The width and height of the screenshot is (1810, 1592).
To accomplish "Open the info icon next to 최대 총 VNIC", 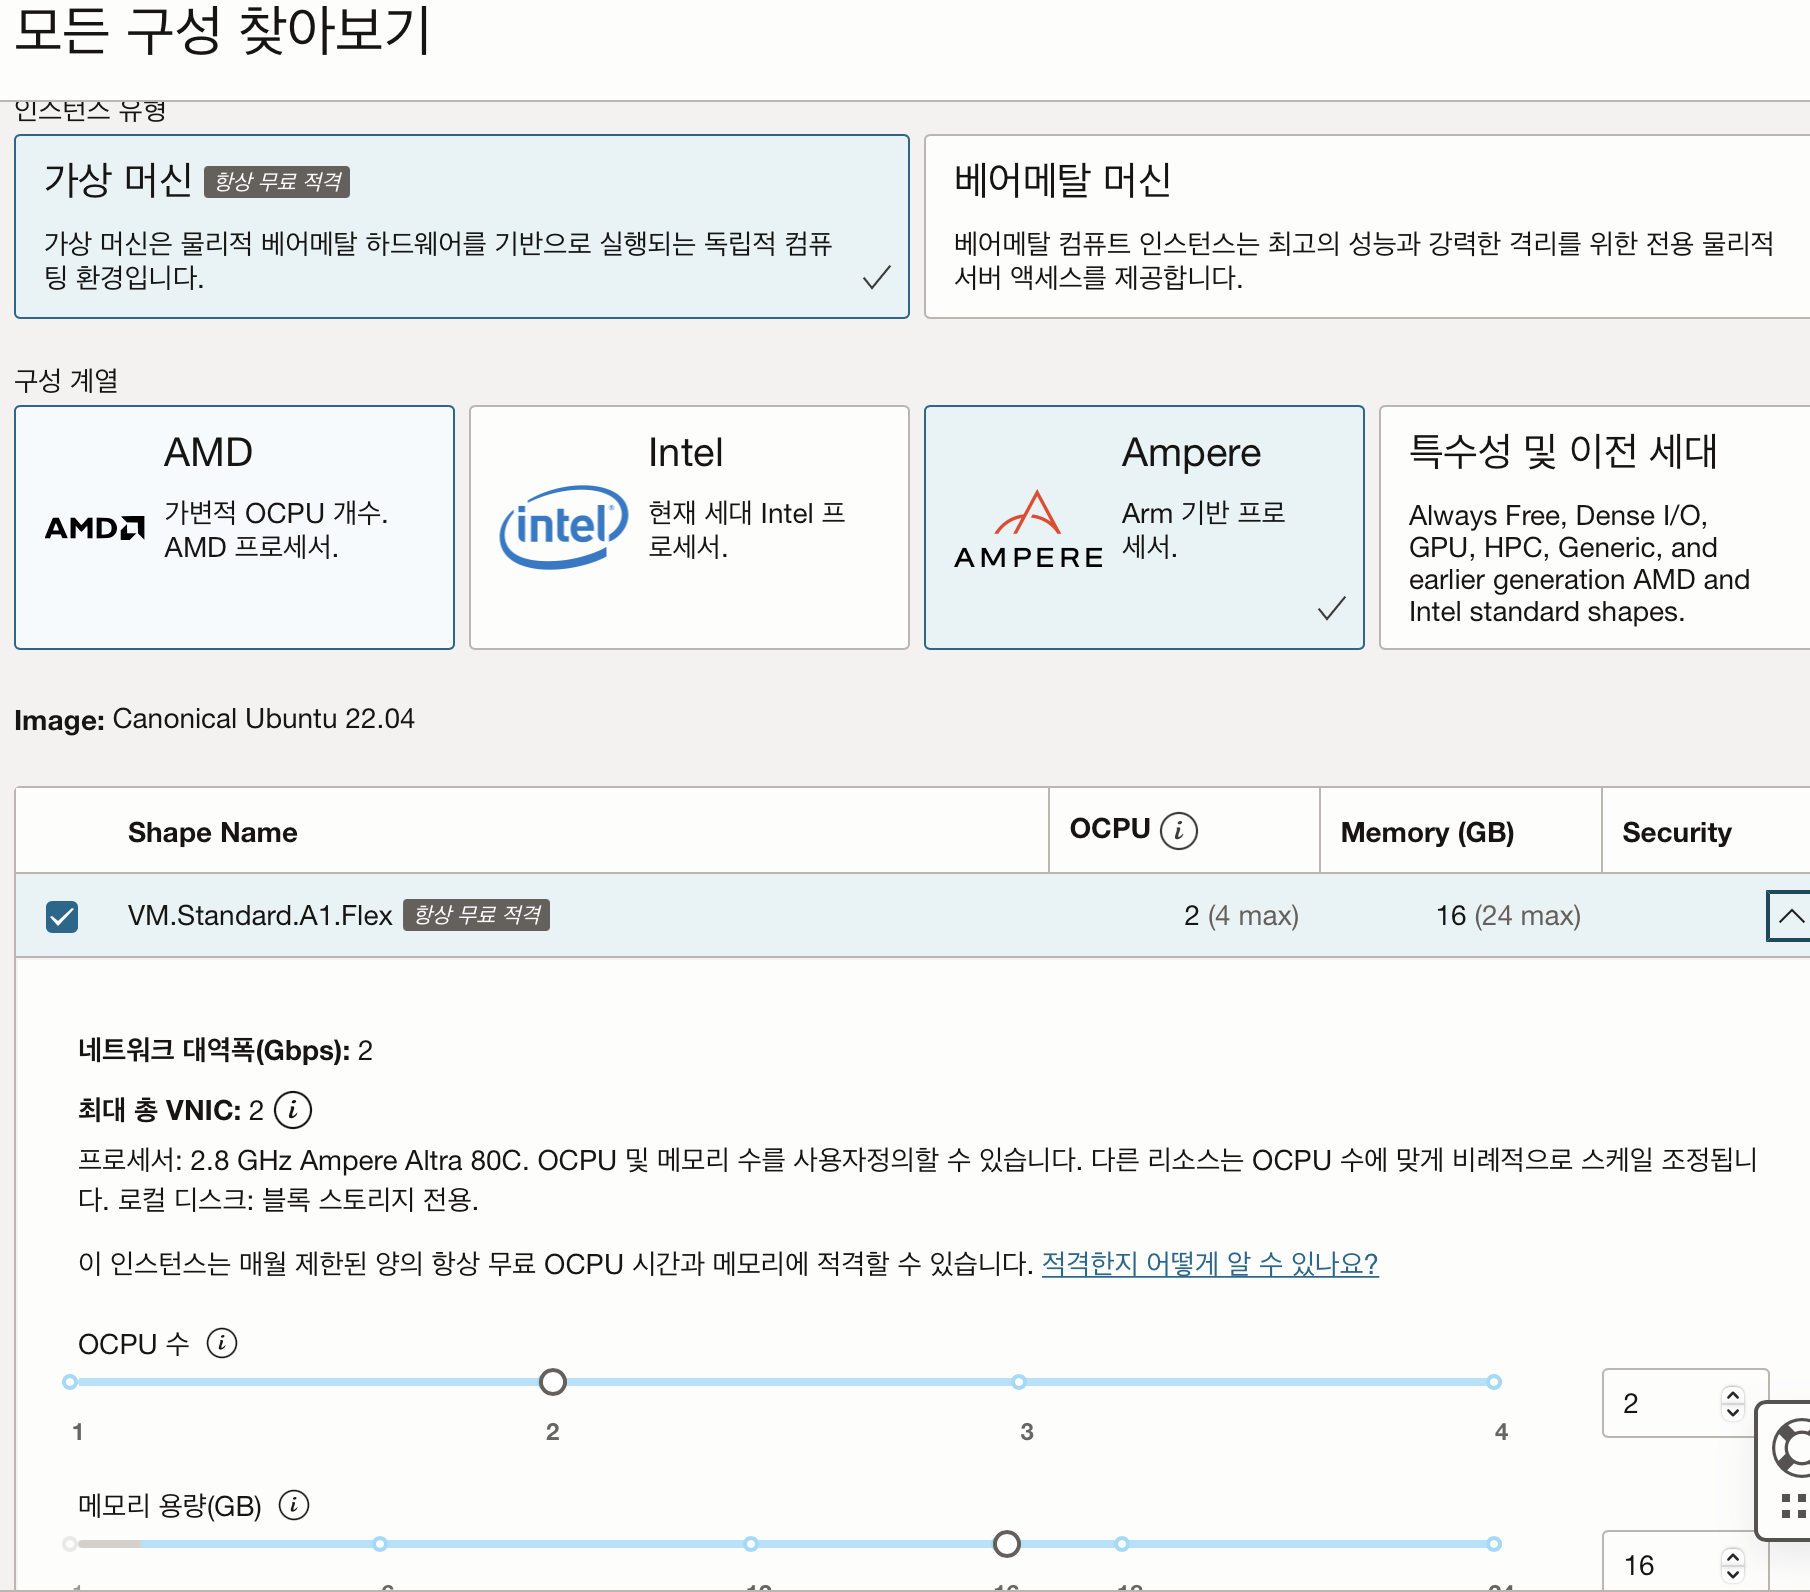I will [293, 1109].
